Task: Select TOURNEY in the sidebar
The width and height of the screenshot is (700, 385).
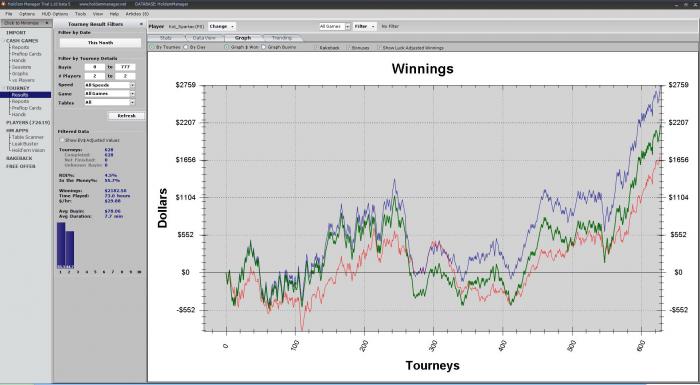Action: click(x=17, y=88)
